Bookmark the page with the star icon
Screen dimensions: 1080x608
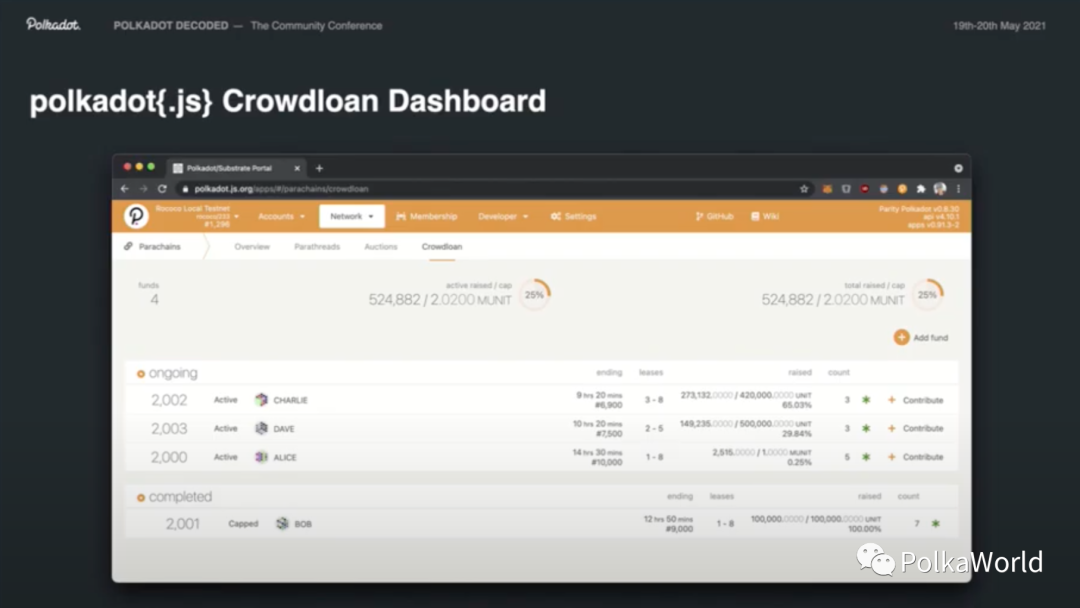point(804,189)
